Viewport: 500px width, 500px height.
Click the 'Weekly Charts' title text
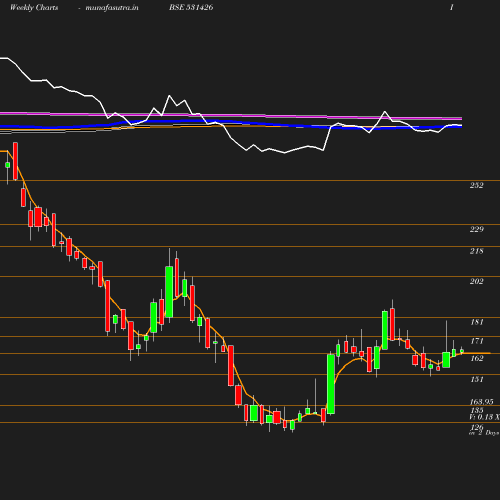click(x=34, y=7)
